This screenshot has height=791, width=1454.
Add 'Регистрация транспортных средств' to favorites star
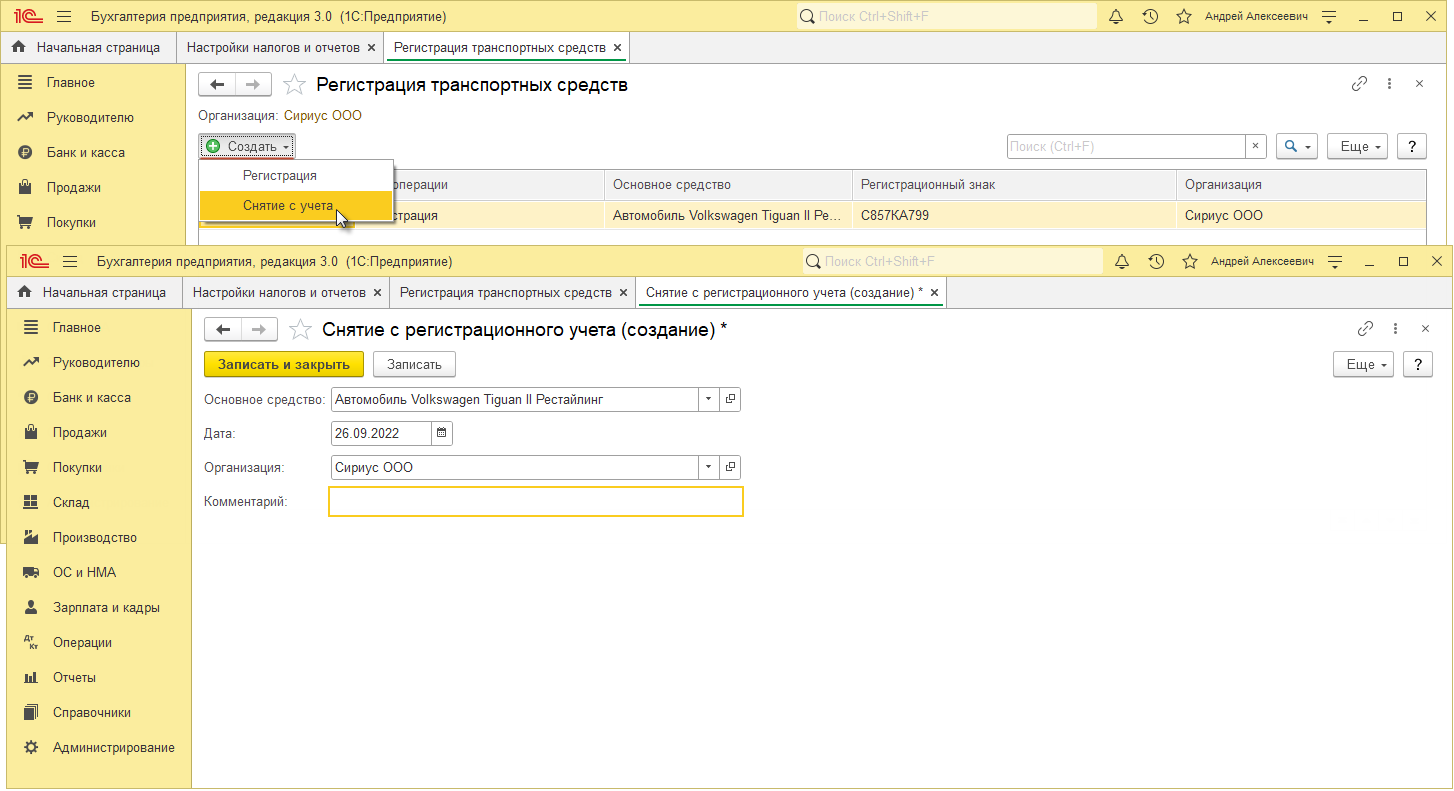click(x=293, y=84)
